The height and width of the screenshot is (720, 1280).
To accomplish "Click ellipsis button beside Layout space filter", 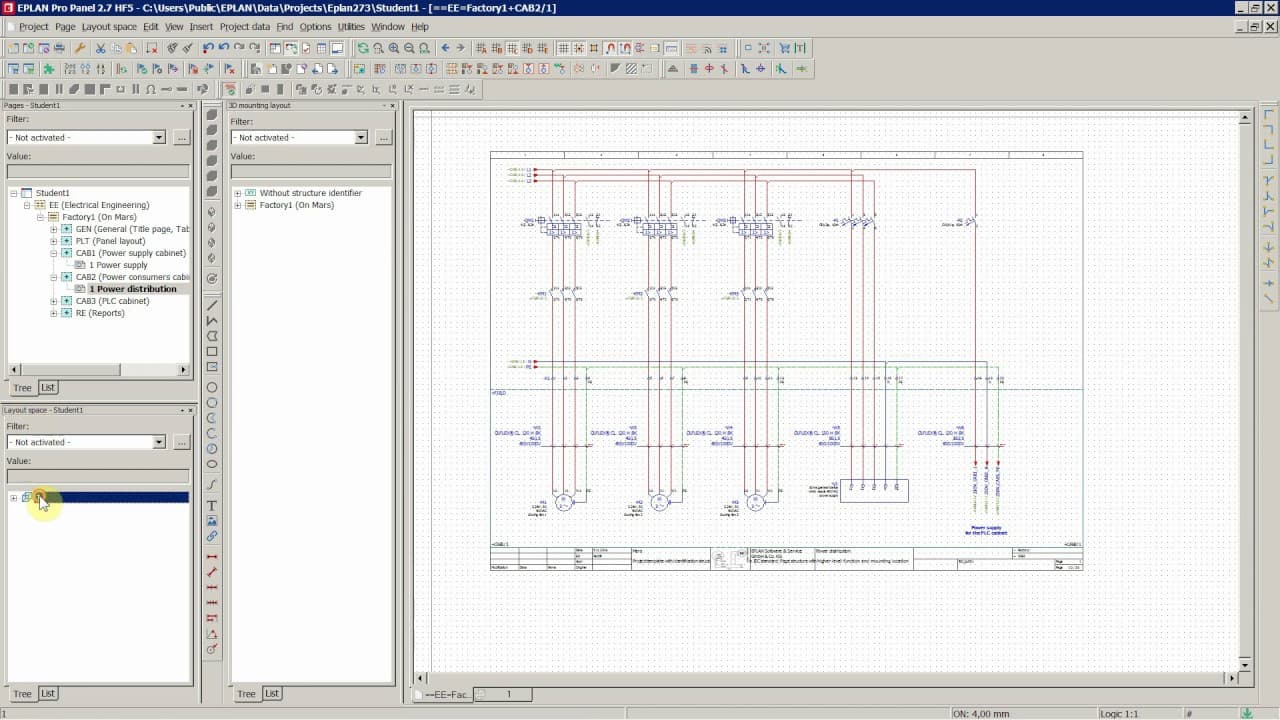I will [x=181, y=442].
